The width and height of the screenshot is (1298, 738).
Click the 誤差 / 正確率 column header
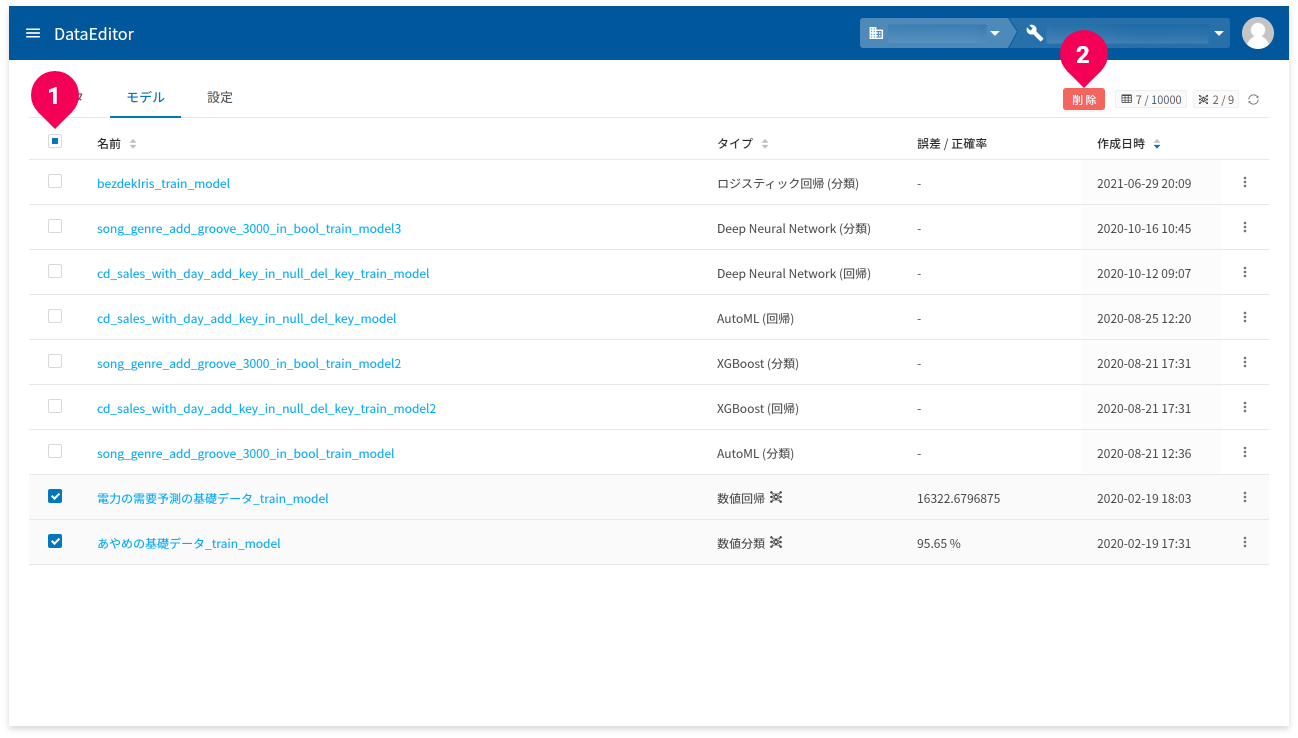point(952,144)
